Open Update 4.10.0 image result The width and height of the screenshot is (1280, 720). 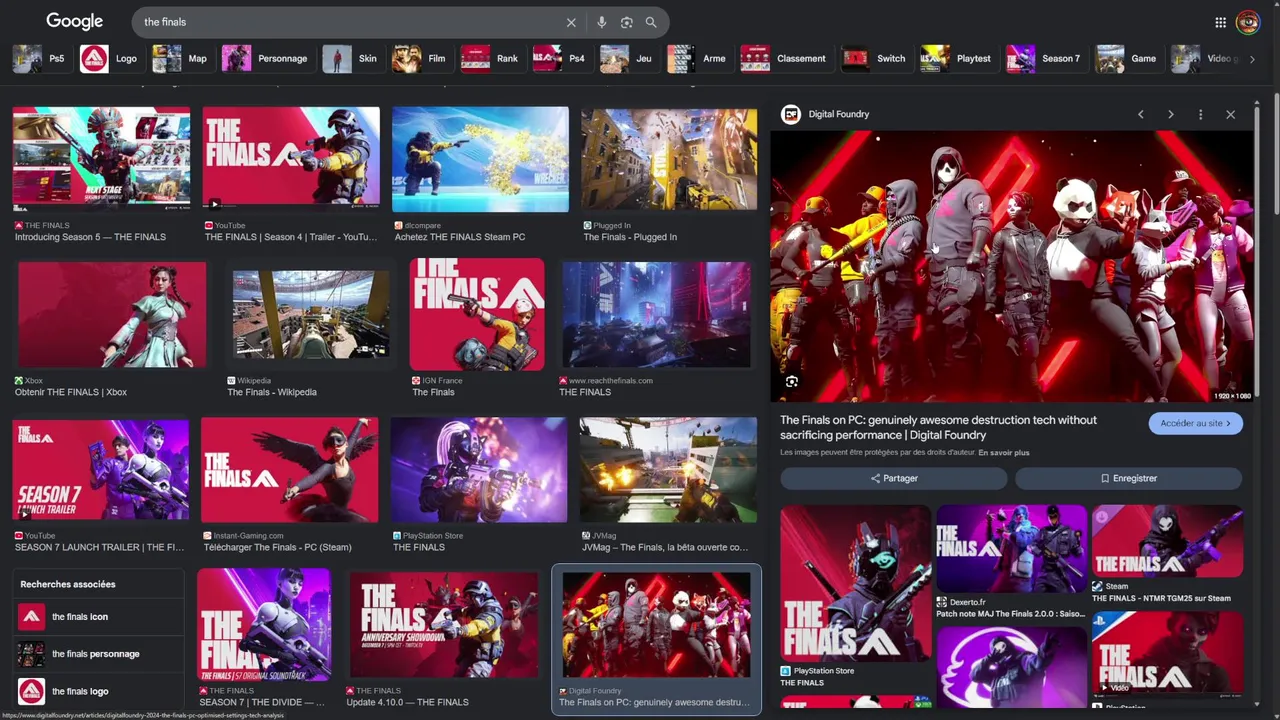[x=444, y=624]
